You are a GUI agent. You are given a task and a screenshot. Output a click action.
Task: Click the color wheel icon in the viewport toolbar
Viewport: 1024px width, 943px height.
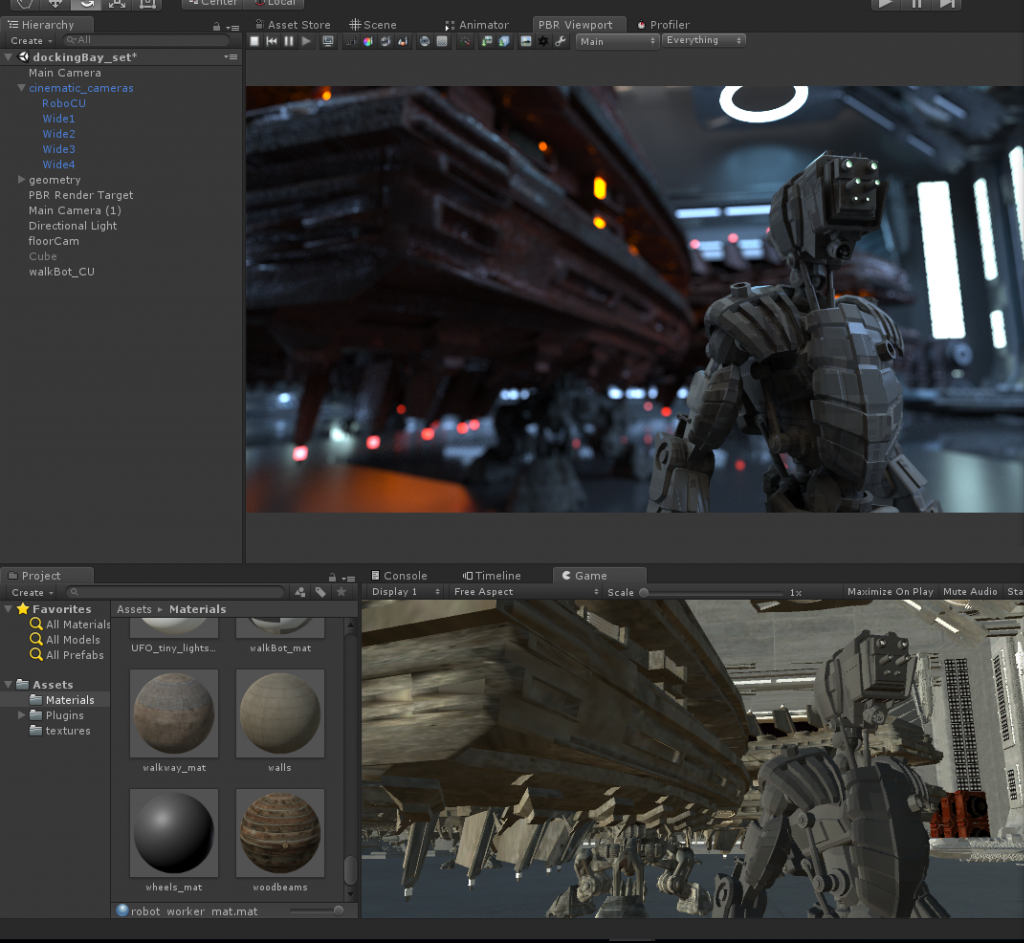tap(368, 41)
